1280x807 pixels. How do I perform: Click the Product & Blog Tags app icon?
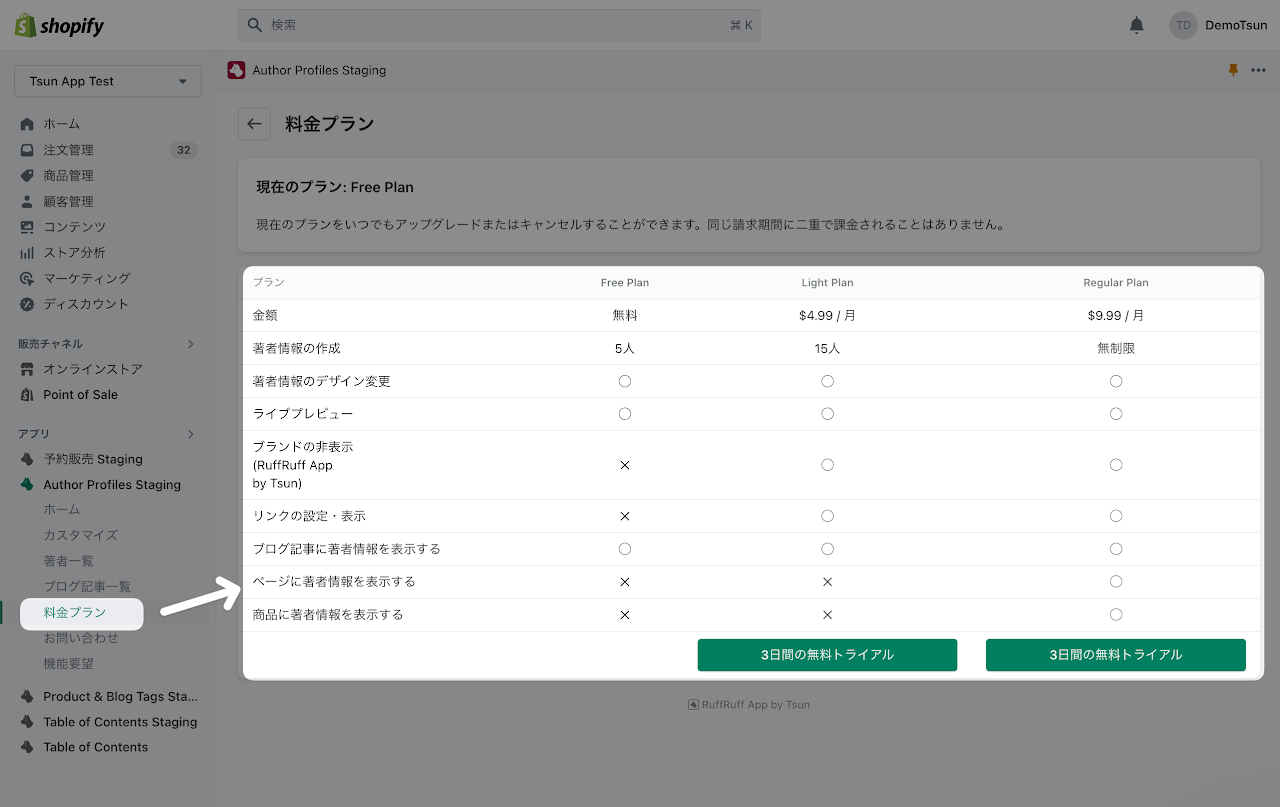pyautogui.click(x=27, y=696)
